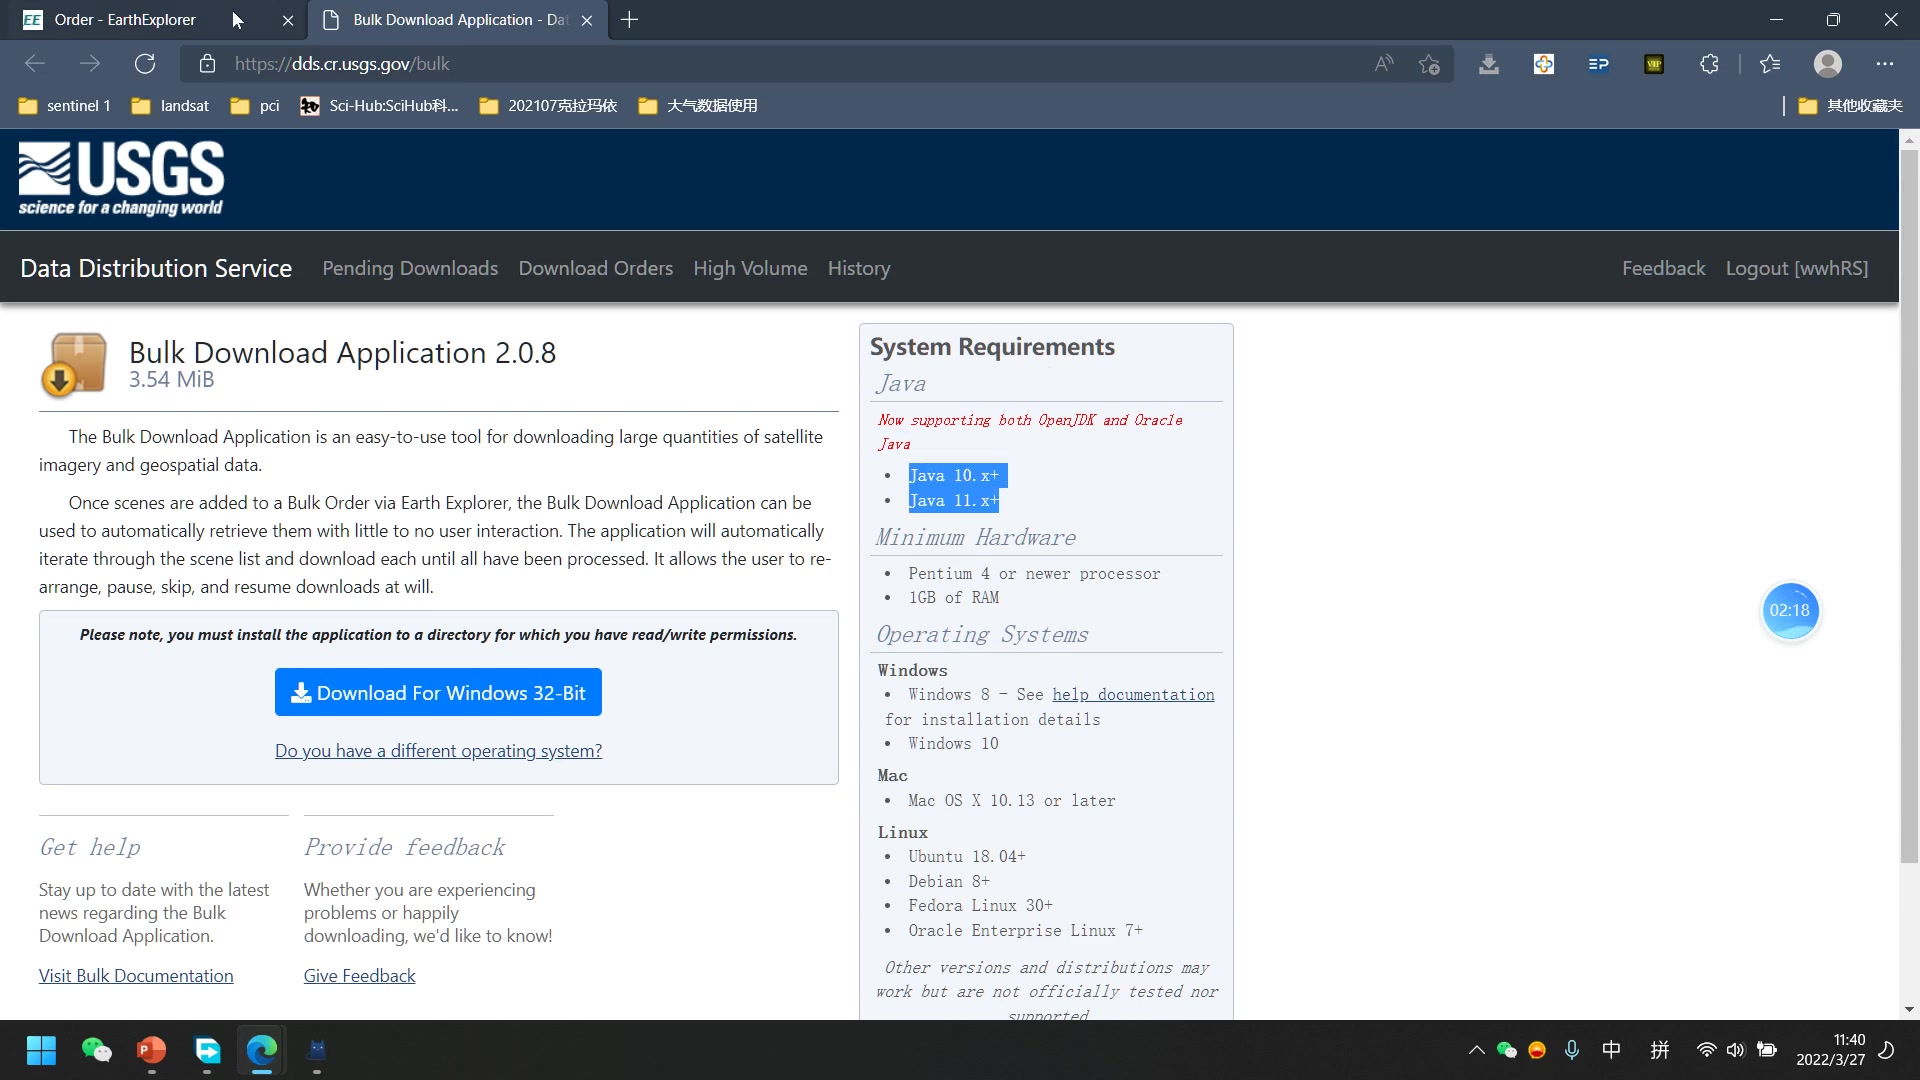Image resolution: width=1920 pixels, height=1080 pixels.
Task: Click the History navigation item
Action: pos(858,268)
